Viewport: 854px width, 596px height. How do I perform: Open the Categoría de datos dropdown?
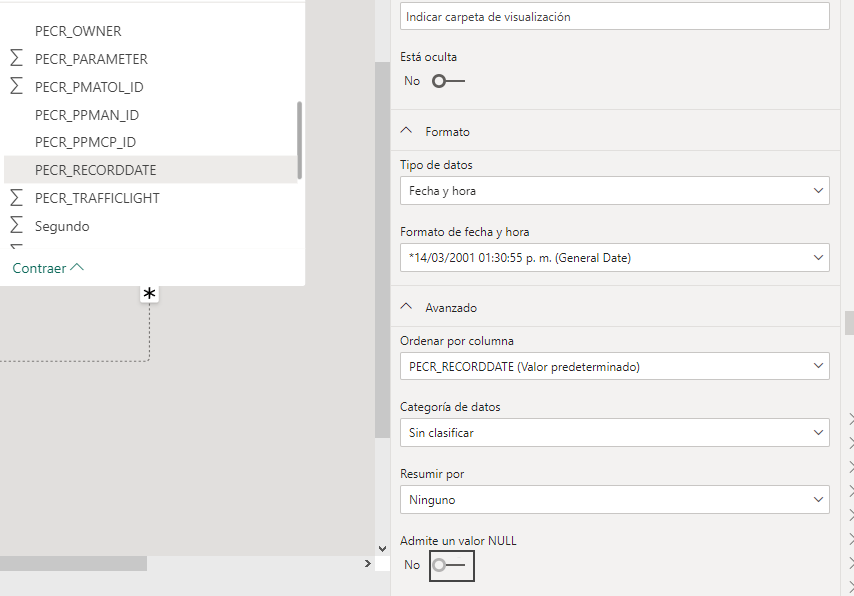614,433
